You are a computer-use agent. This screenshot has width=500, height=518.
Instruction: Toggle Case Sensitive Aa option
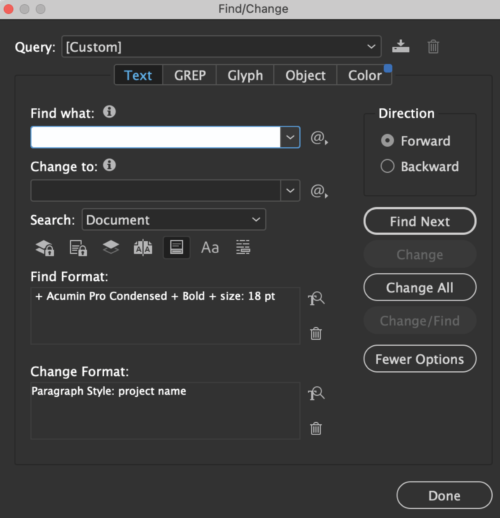click(210, 248)
